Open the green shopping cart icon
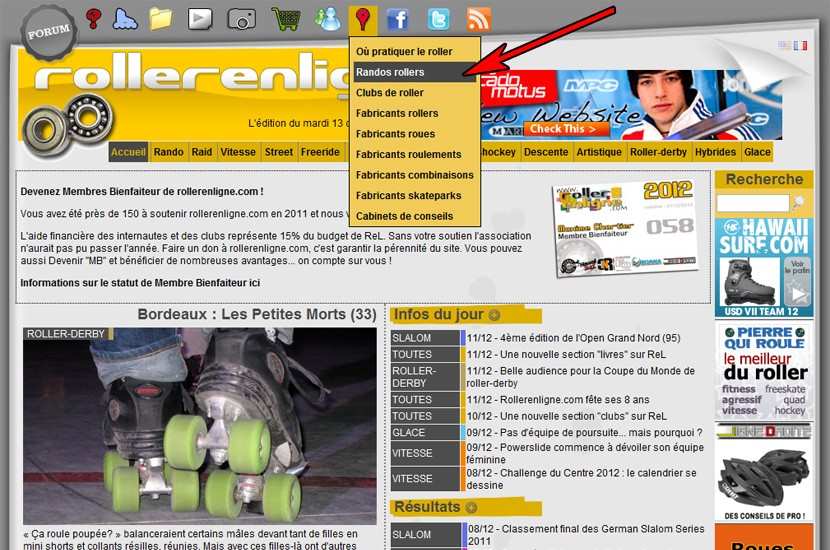830x550 pixels. 285,18
